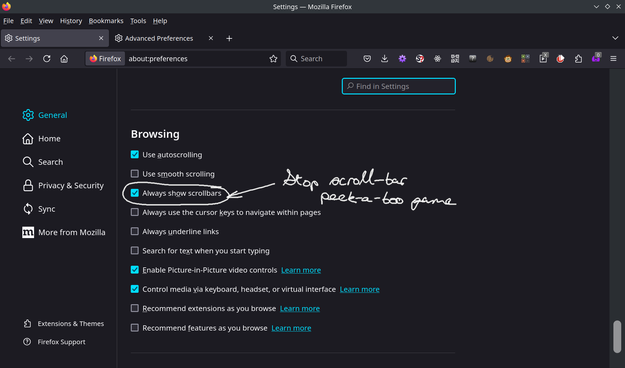Reload the current page
The image size is (625, 368).
tap(47, 59)
